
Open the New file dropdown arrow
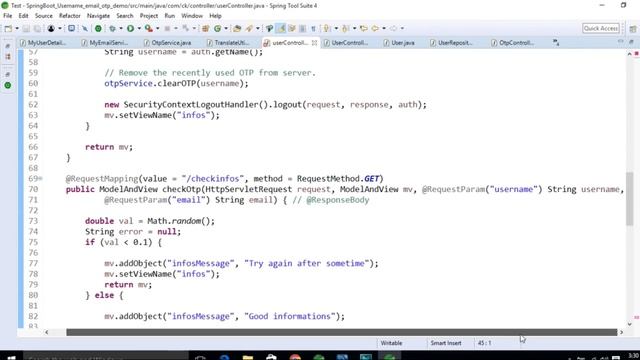tap(17, 28)
